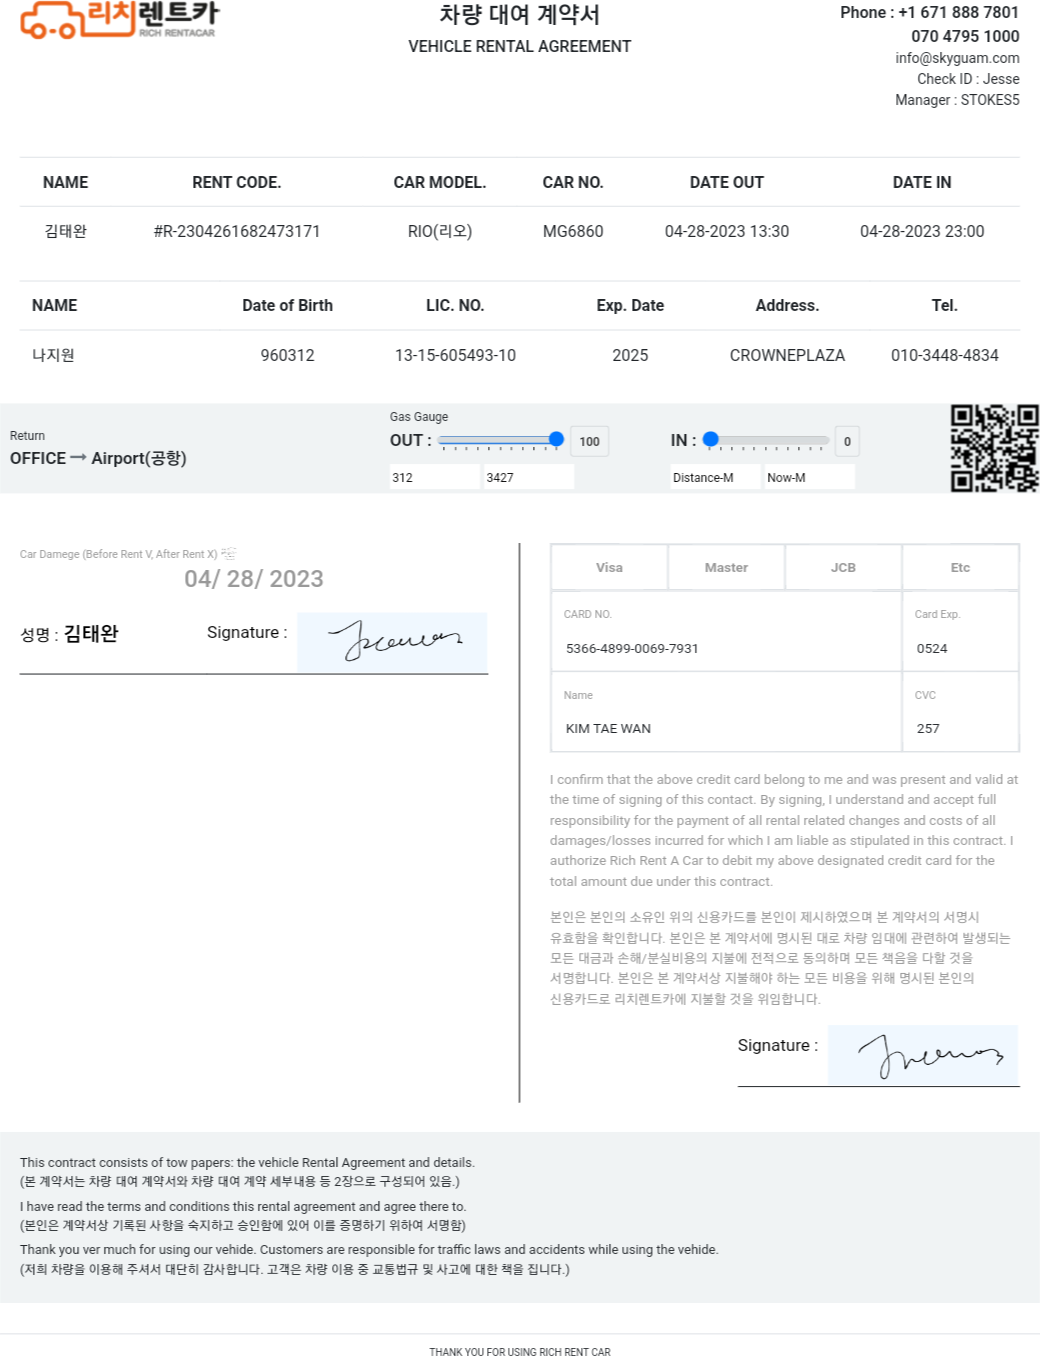Click the Date Out value 04-28-2023 13:30
1040x1360 pixels.
[727, 231]
